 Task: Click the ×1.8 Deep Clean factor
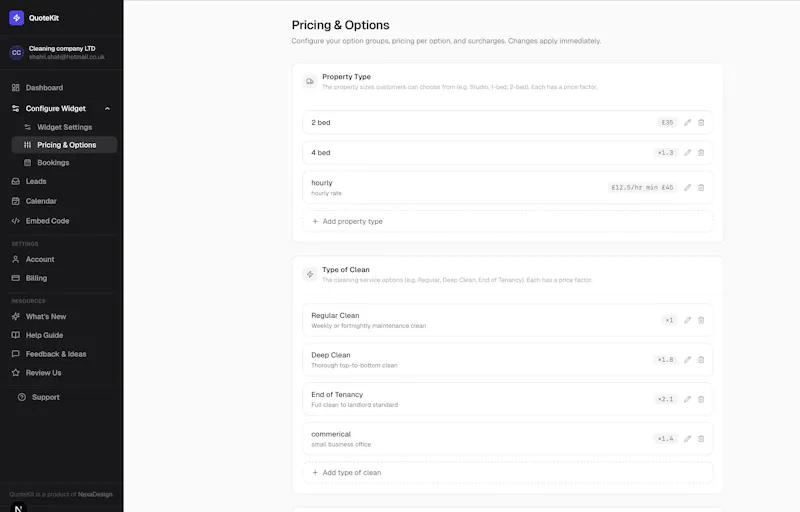(665, 360)
